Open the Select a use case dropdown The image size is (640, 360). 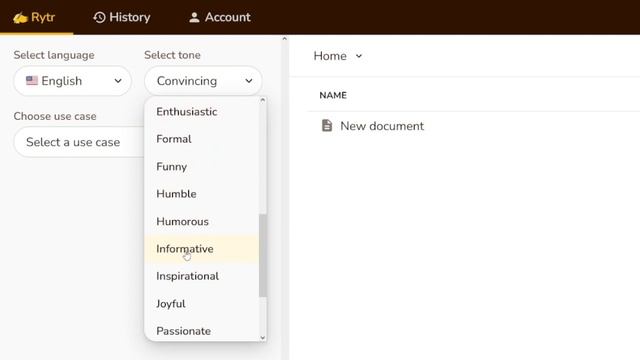tap(79, 142)
